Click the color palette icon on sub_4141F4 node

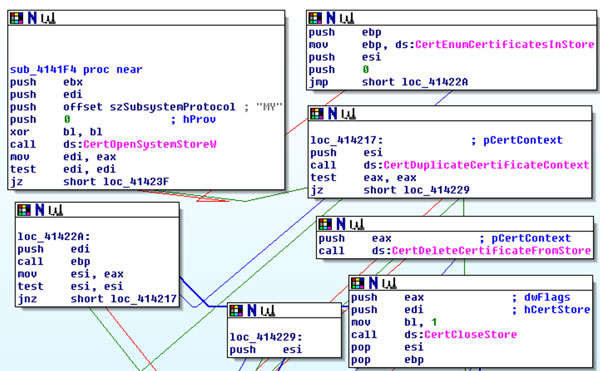[x=16, y=18]
